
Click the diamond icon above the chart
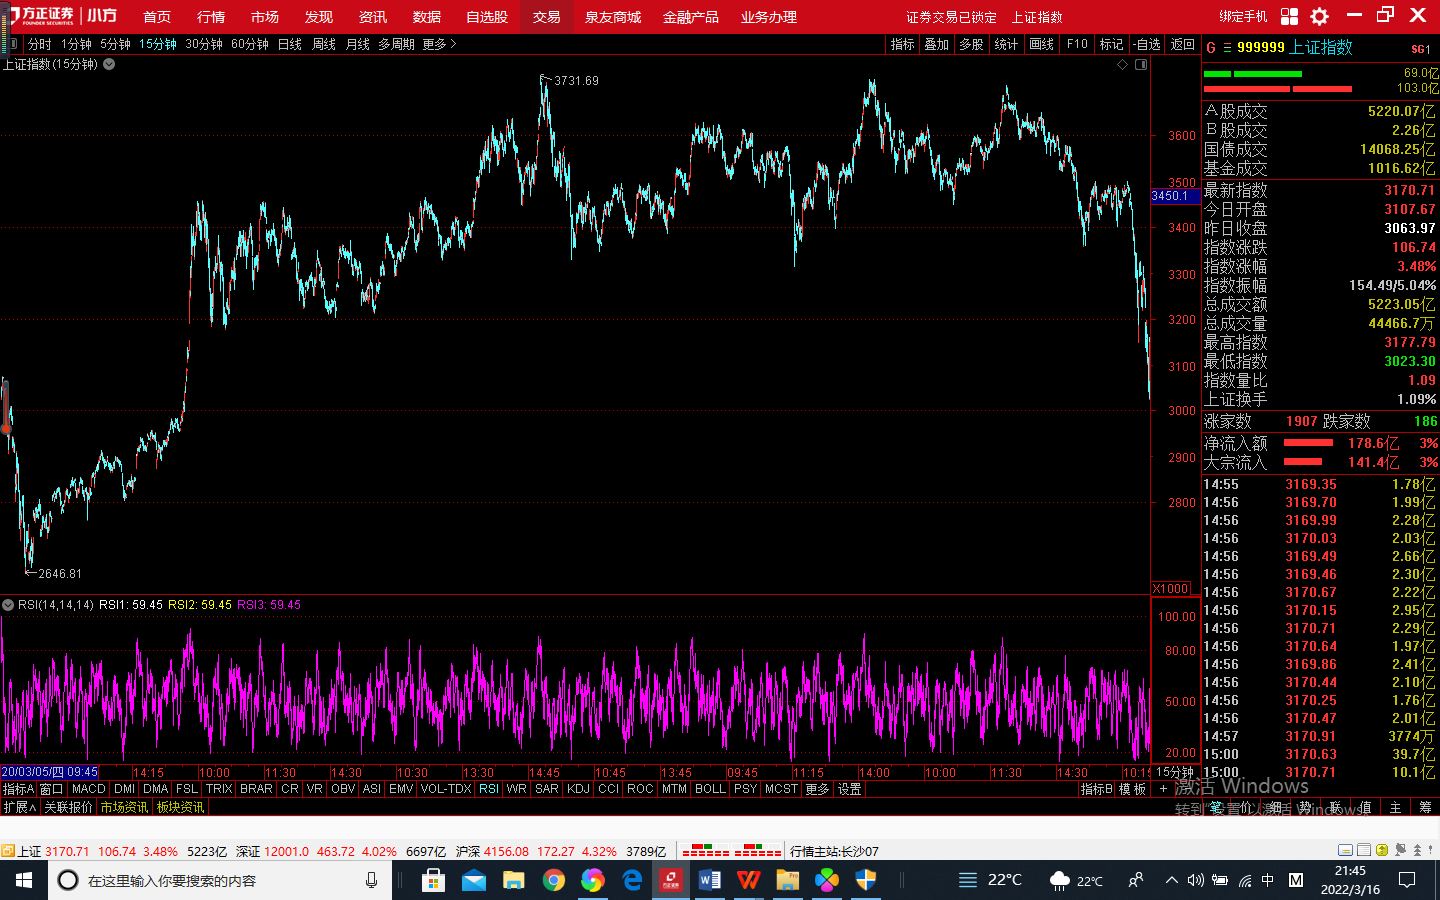[x=1122, y=64]
